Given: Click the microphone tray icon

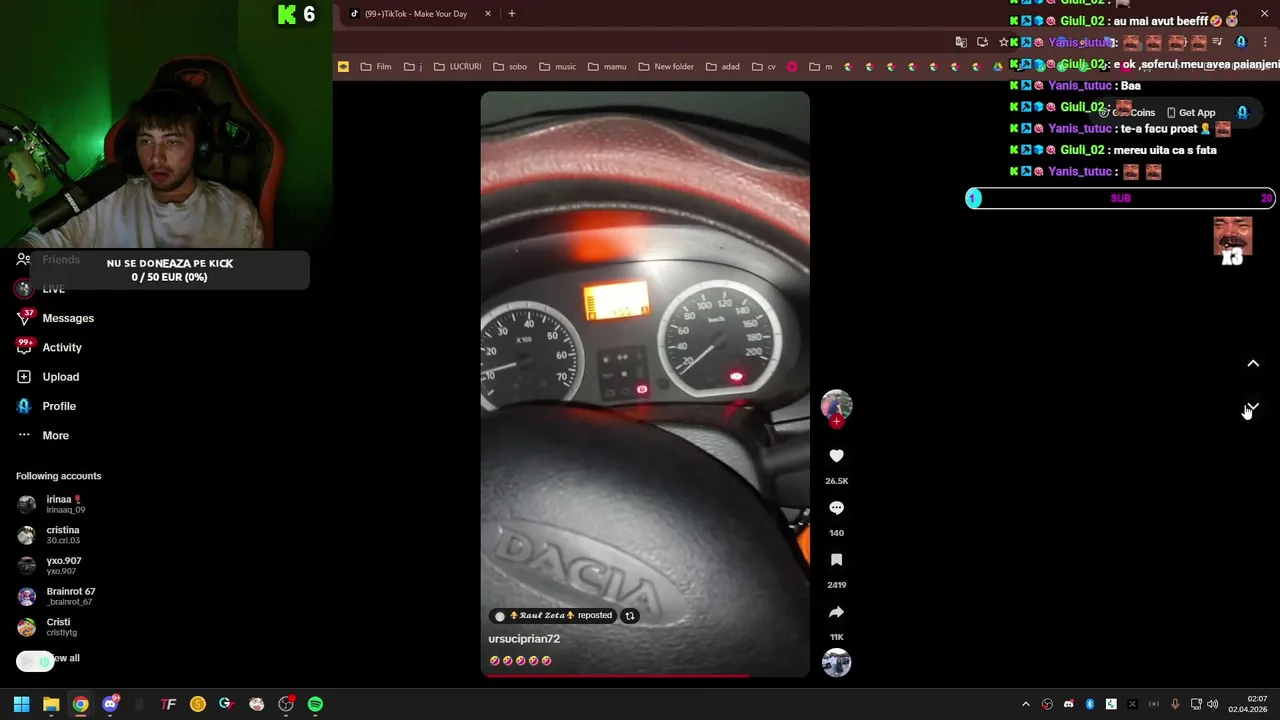Looking at the screenshot, I should (x=1175, y=704).
